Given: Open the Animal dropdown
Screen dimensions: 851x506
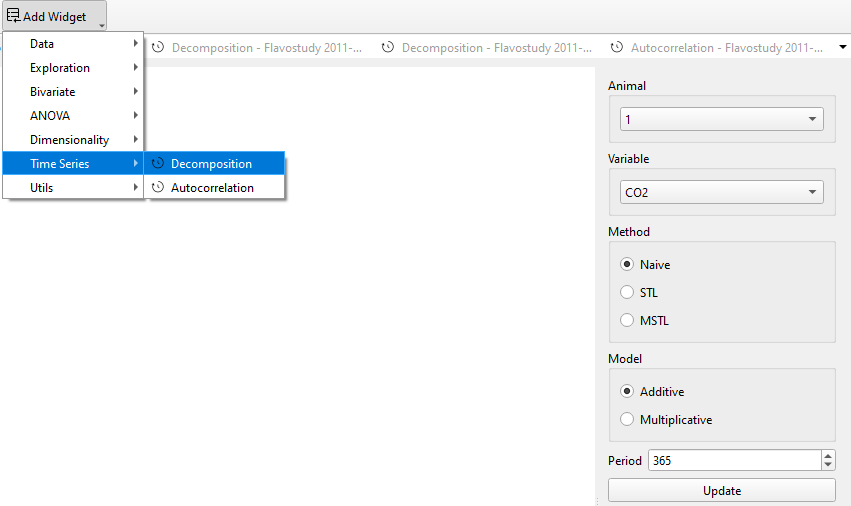Looking at the screenshot, I should [x=721, y=120].
